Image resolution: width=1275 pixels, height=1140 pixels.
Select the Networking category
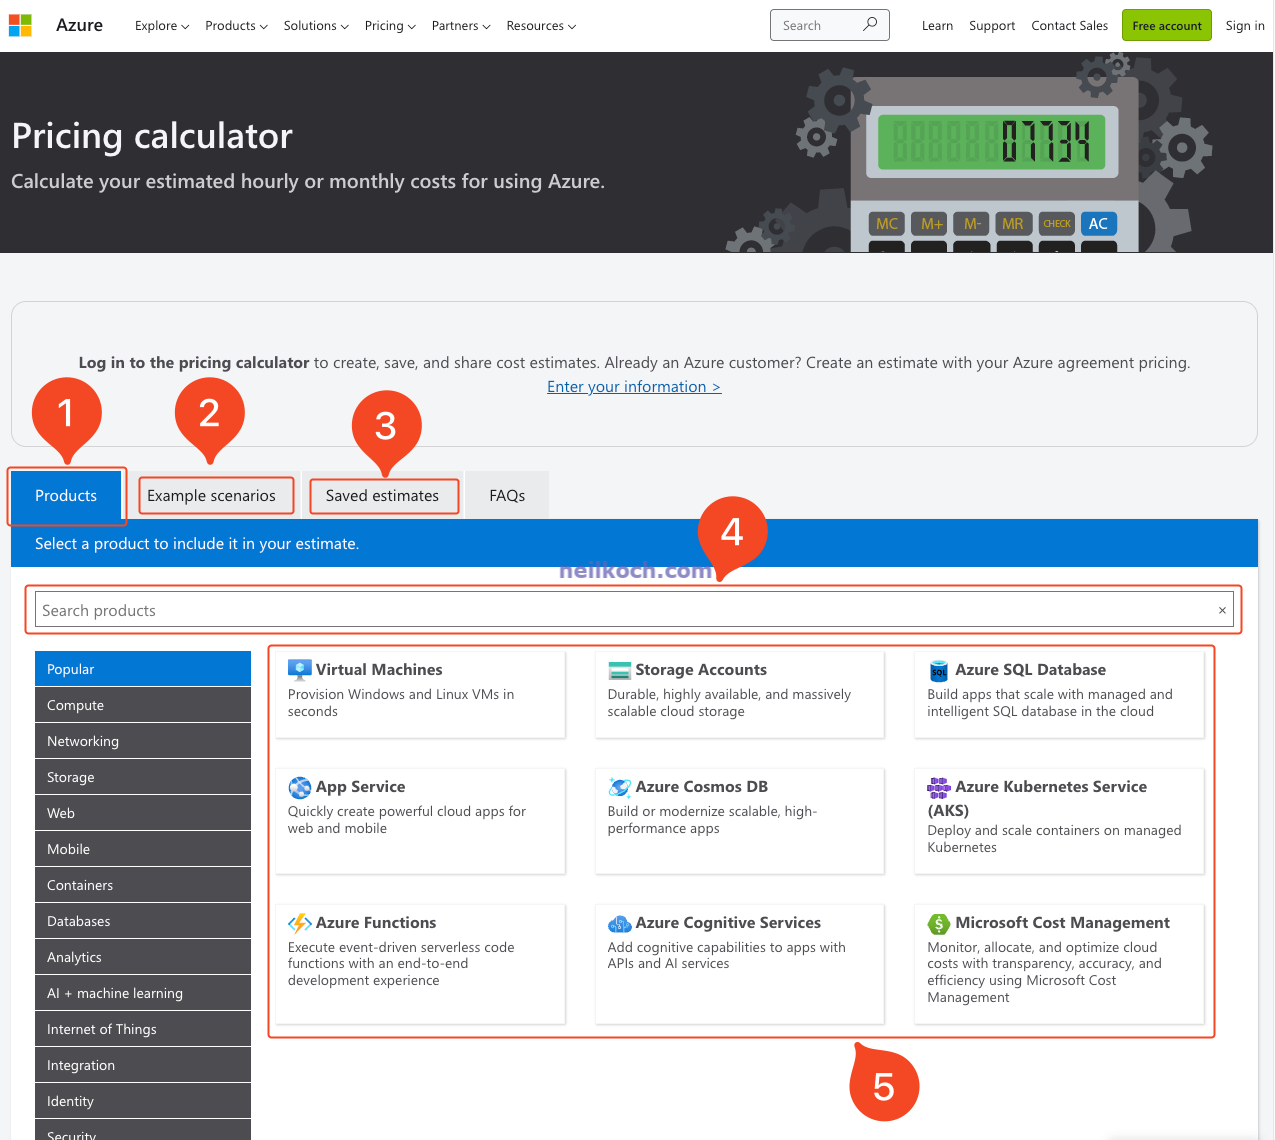pos(143,741)
